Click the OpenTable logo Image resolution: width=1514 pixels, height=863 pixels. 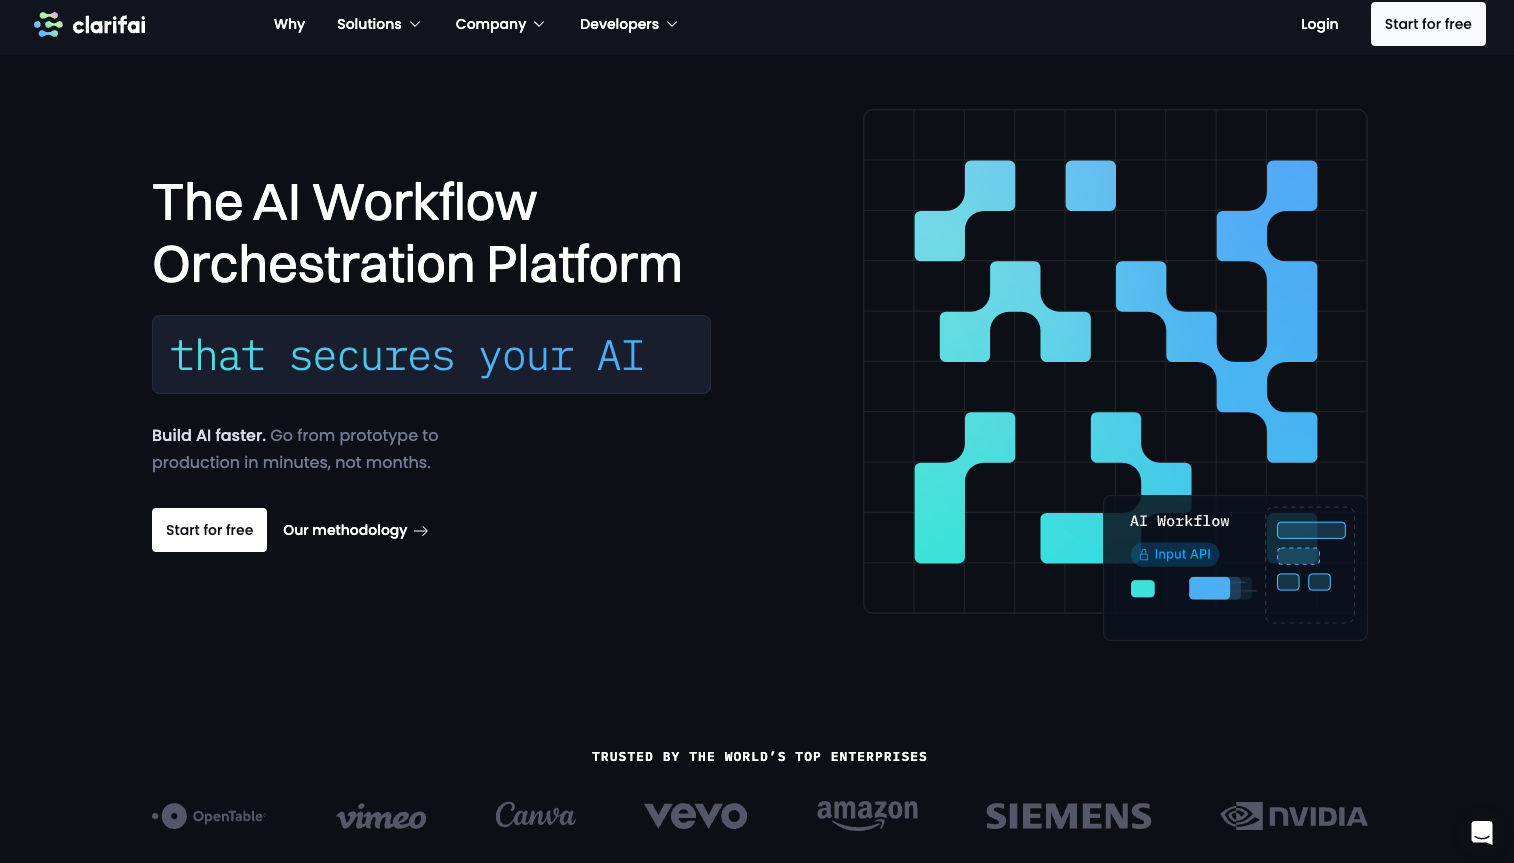(x=209, y=816)
